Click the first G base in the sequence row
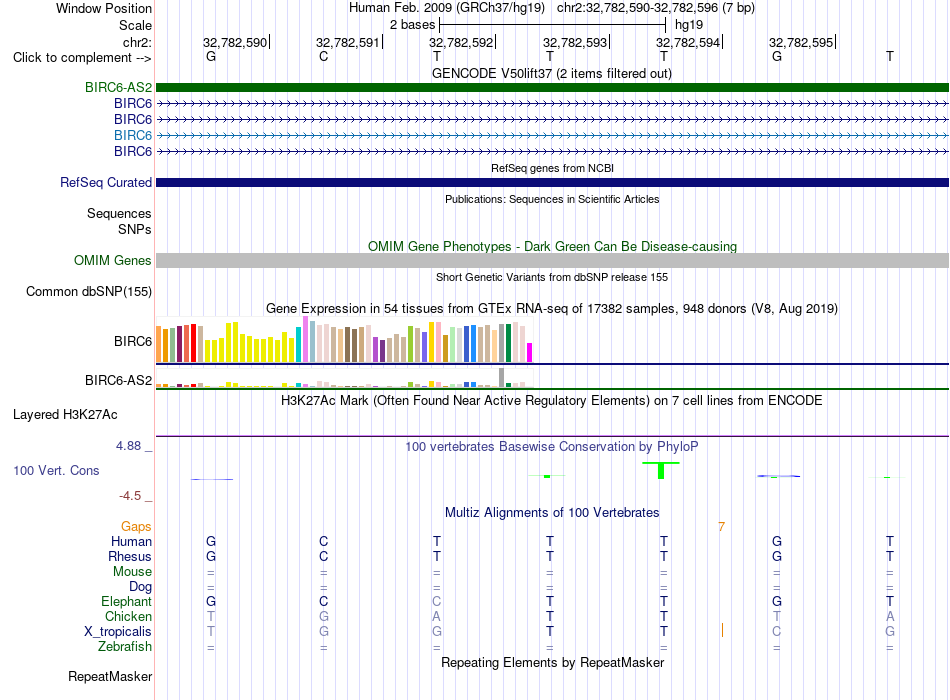The width and height of the screenshot is (950, 700). pos(211,56)
